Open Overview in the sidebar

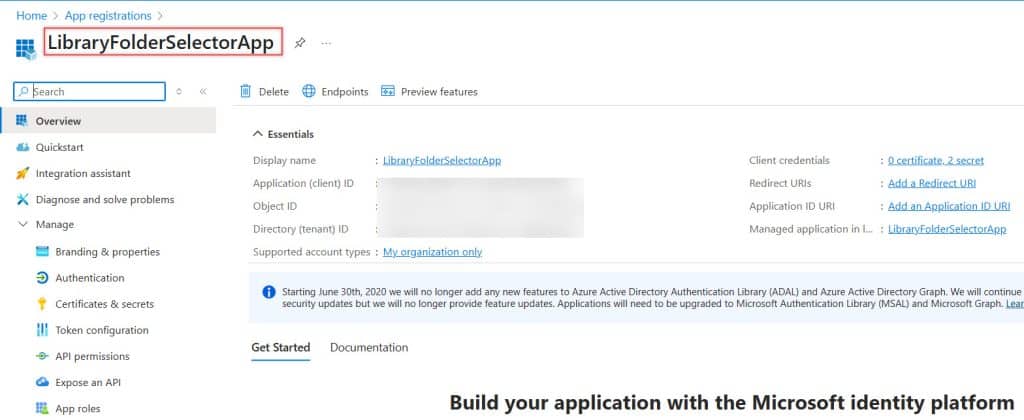coord(108,121)
